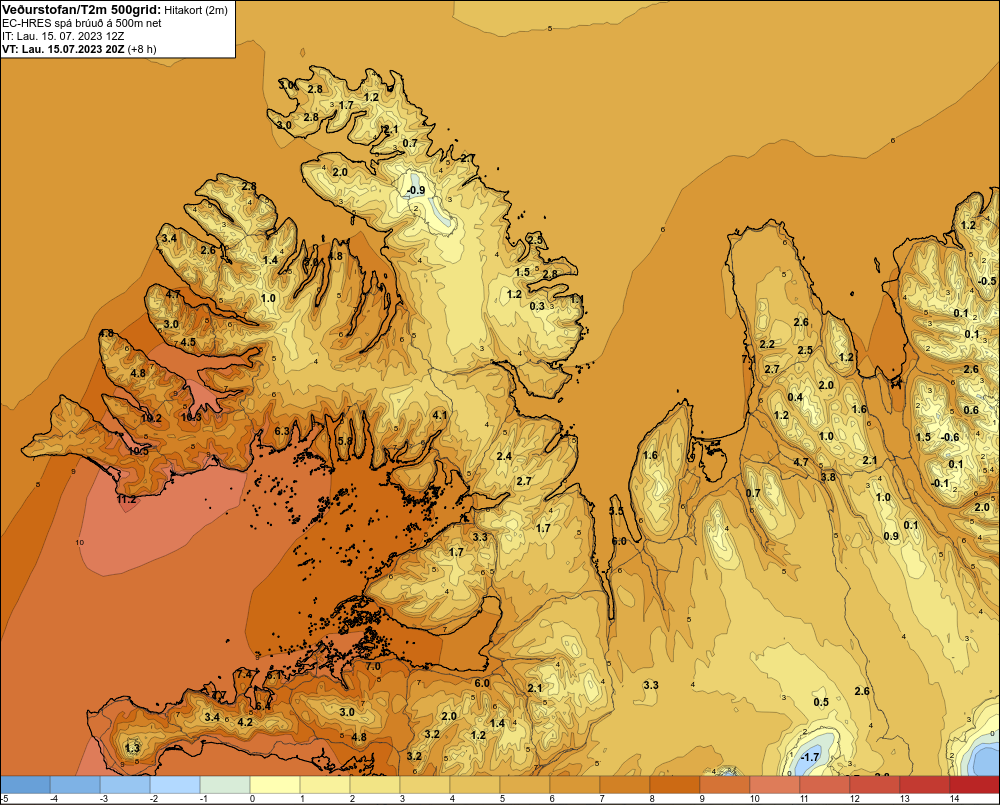Screen dimensions: 1000x805
Task: Pick the legend swatch between -2 and -1
Action: [x=175, y=785]
